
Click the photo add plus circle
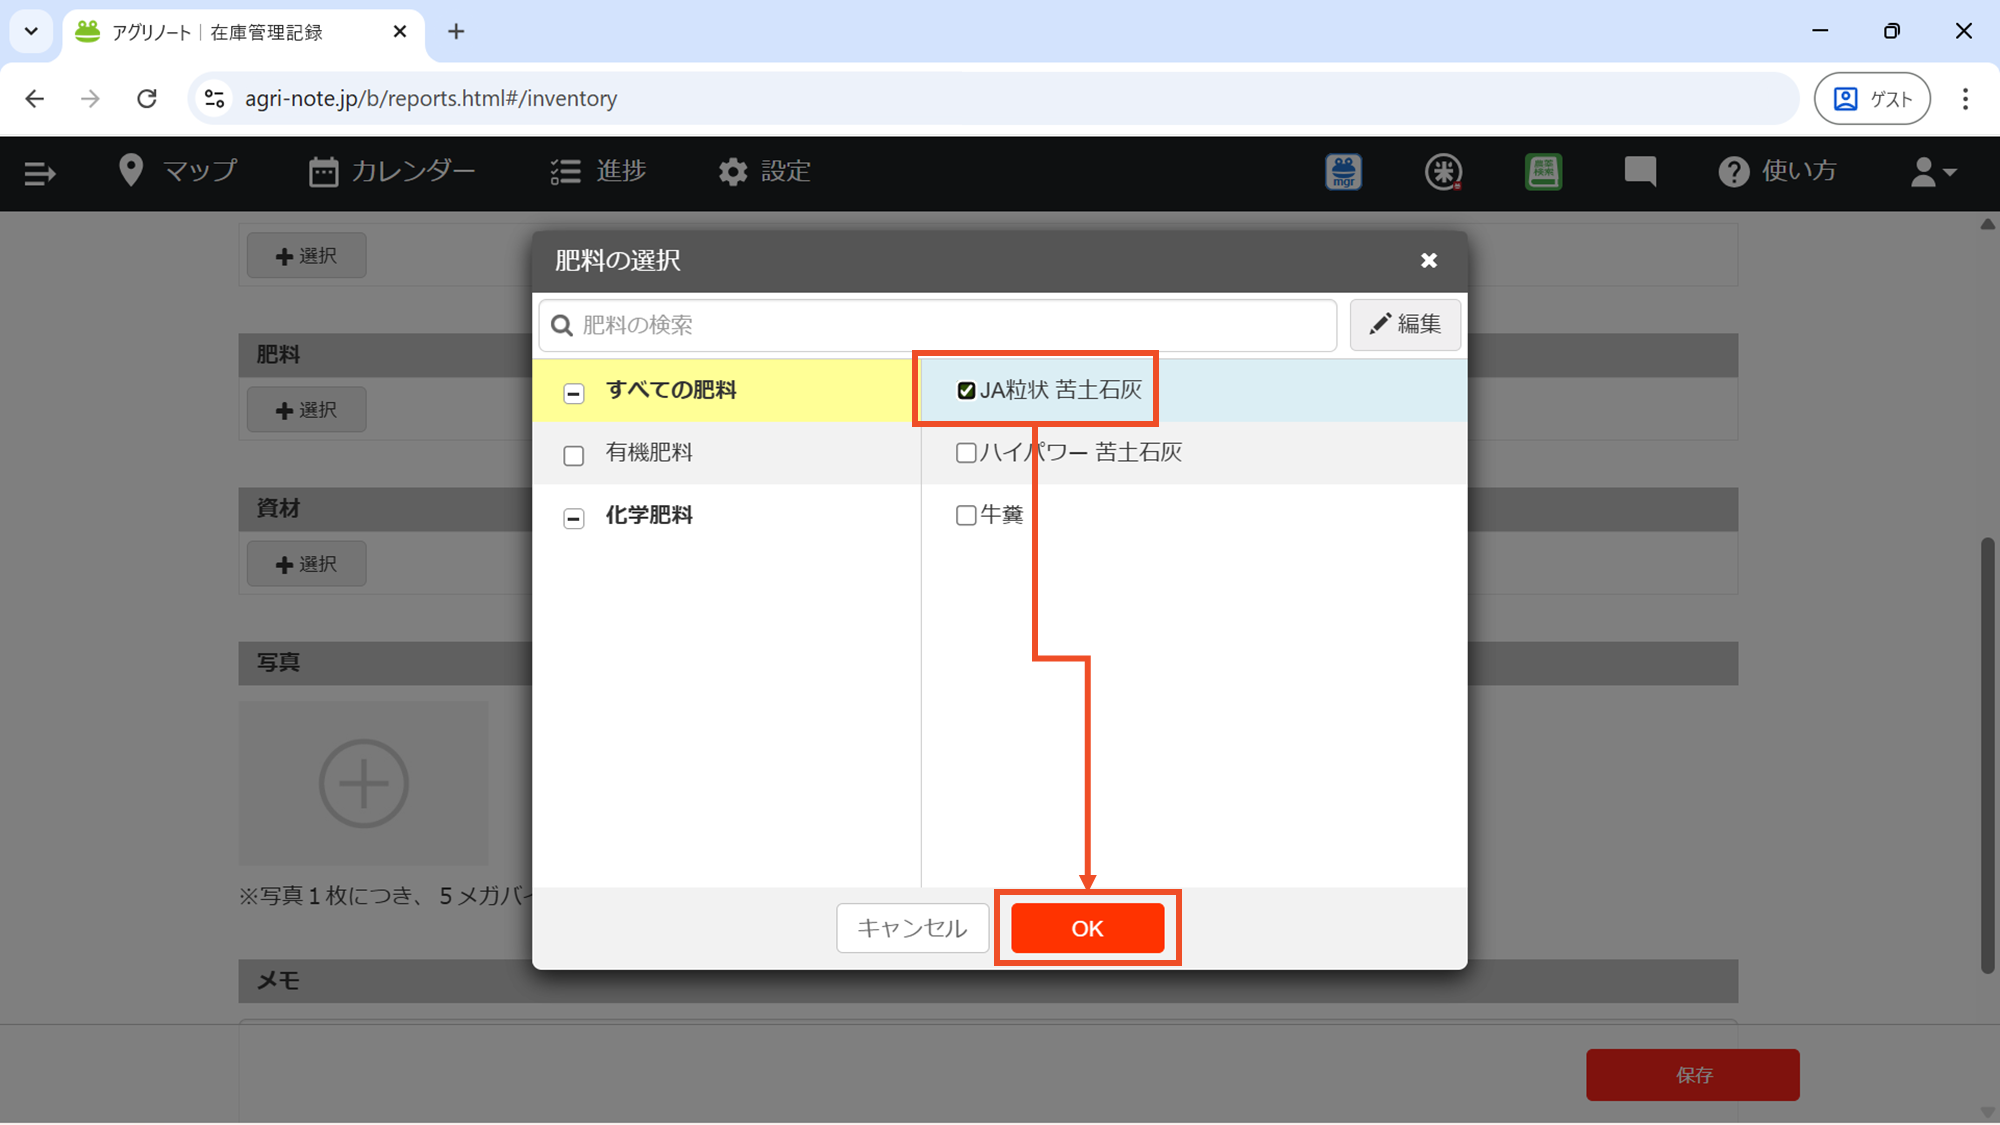coord(363,783)
